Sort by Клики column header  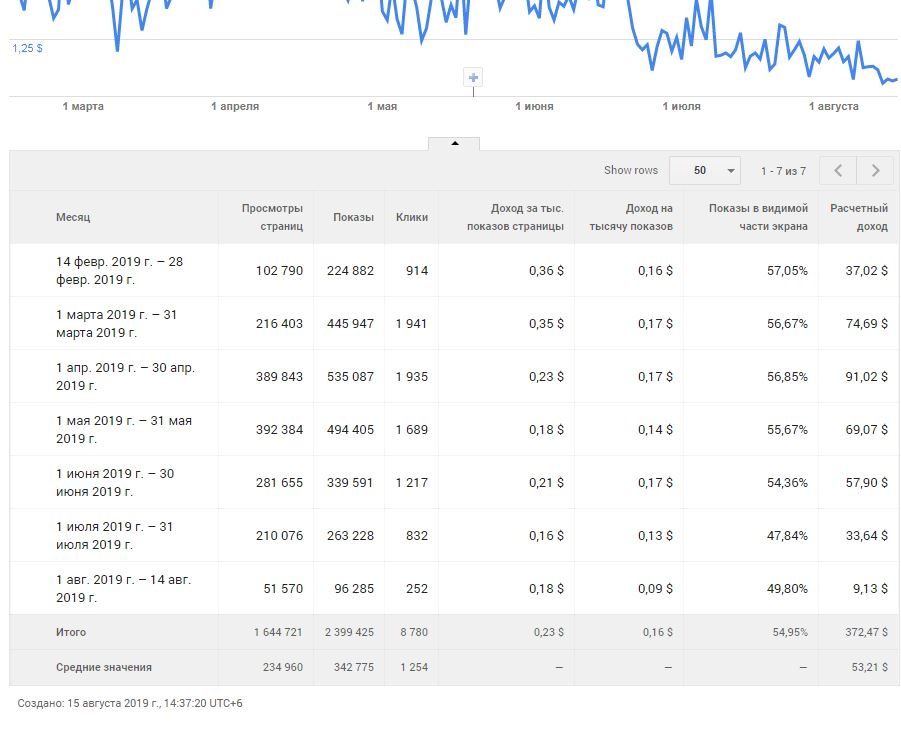tap(411, 217)
